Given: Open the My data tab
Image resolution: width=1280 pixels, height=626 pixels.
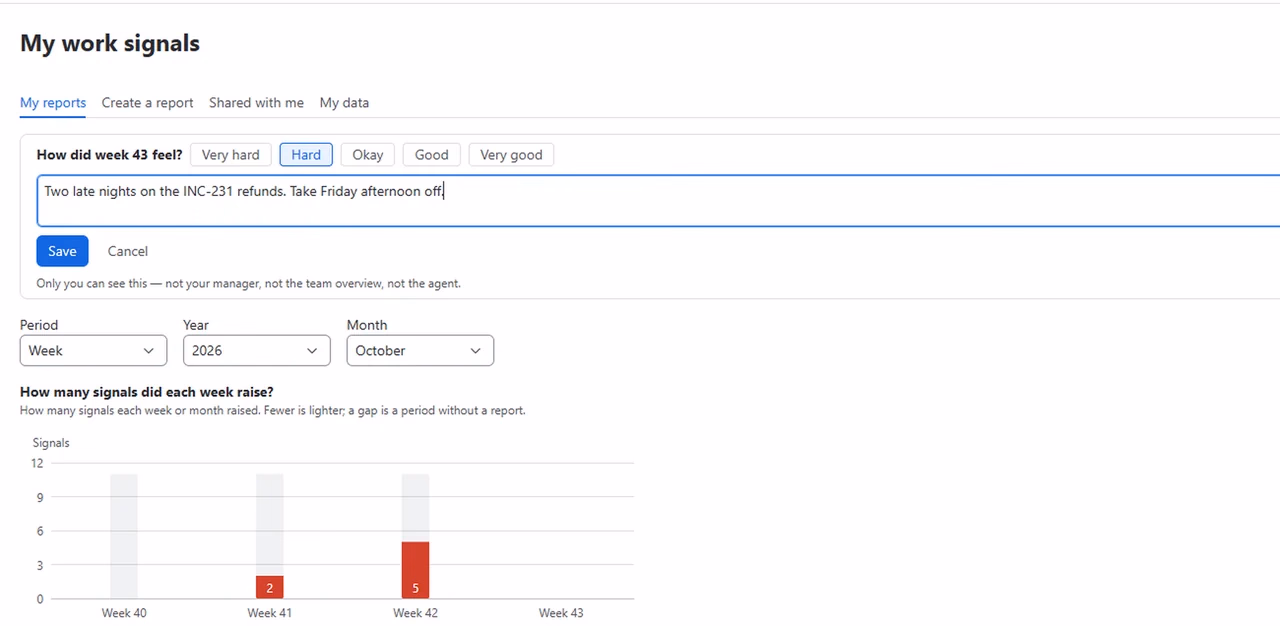Looking at the screenshot, I should coord(344,103).
